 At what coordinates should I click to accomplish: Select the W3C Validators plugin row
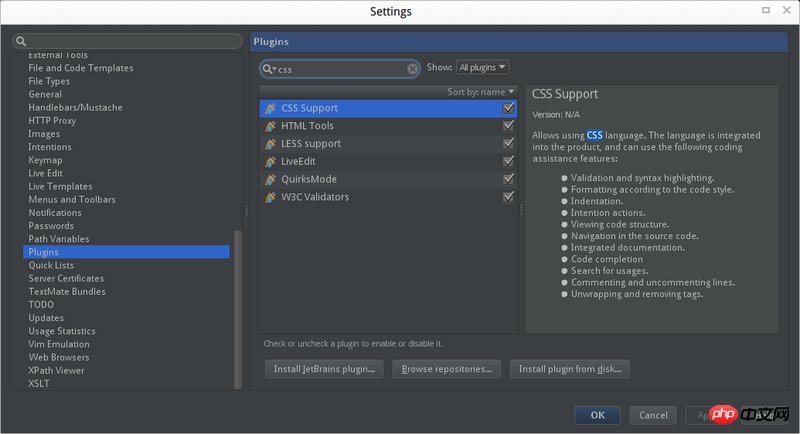point(388,197)
